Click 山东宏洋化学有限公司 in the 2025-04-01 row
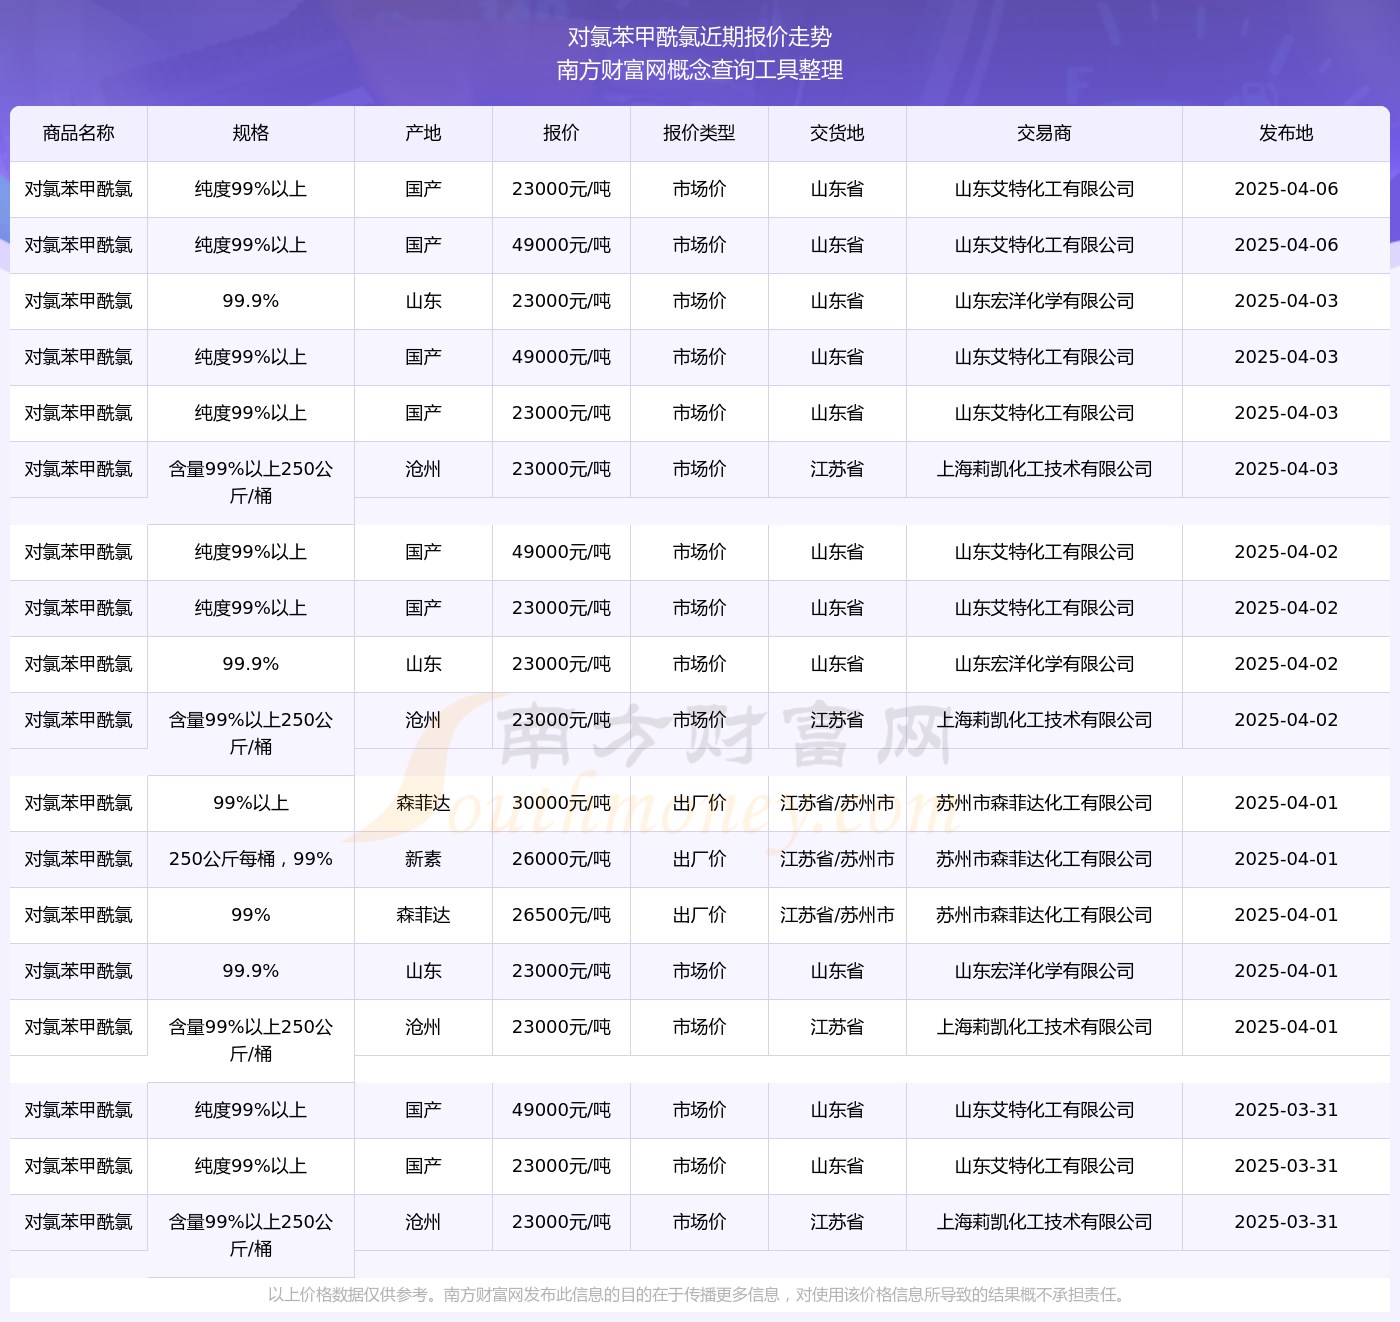The width and height of the screenshot is (1400, 1322). [x=1044, y=971]
